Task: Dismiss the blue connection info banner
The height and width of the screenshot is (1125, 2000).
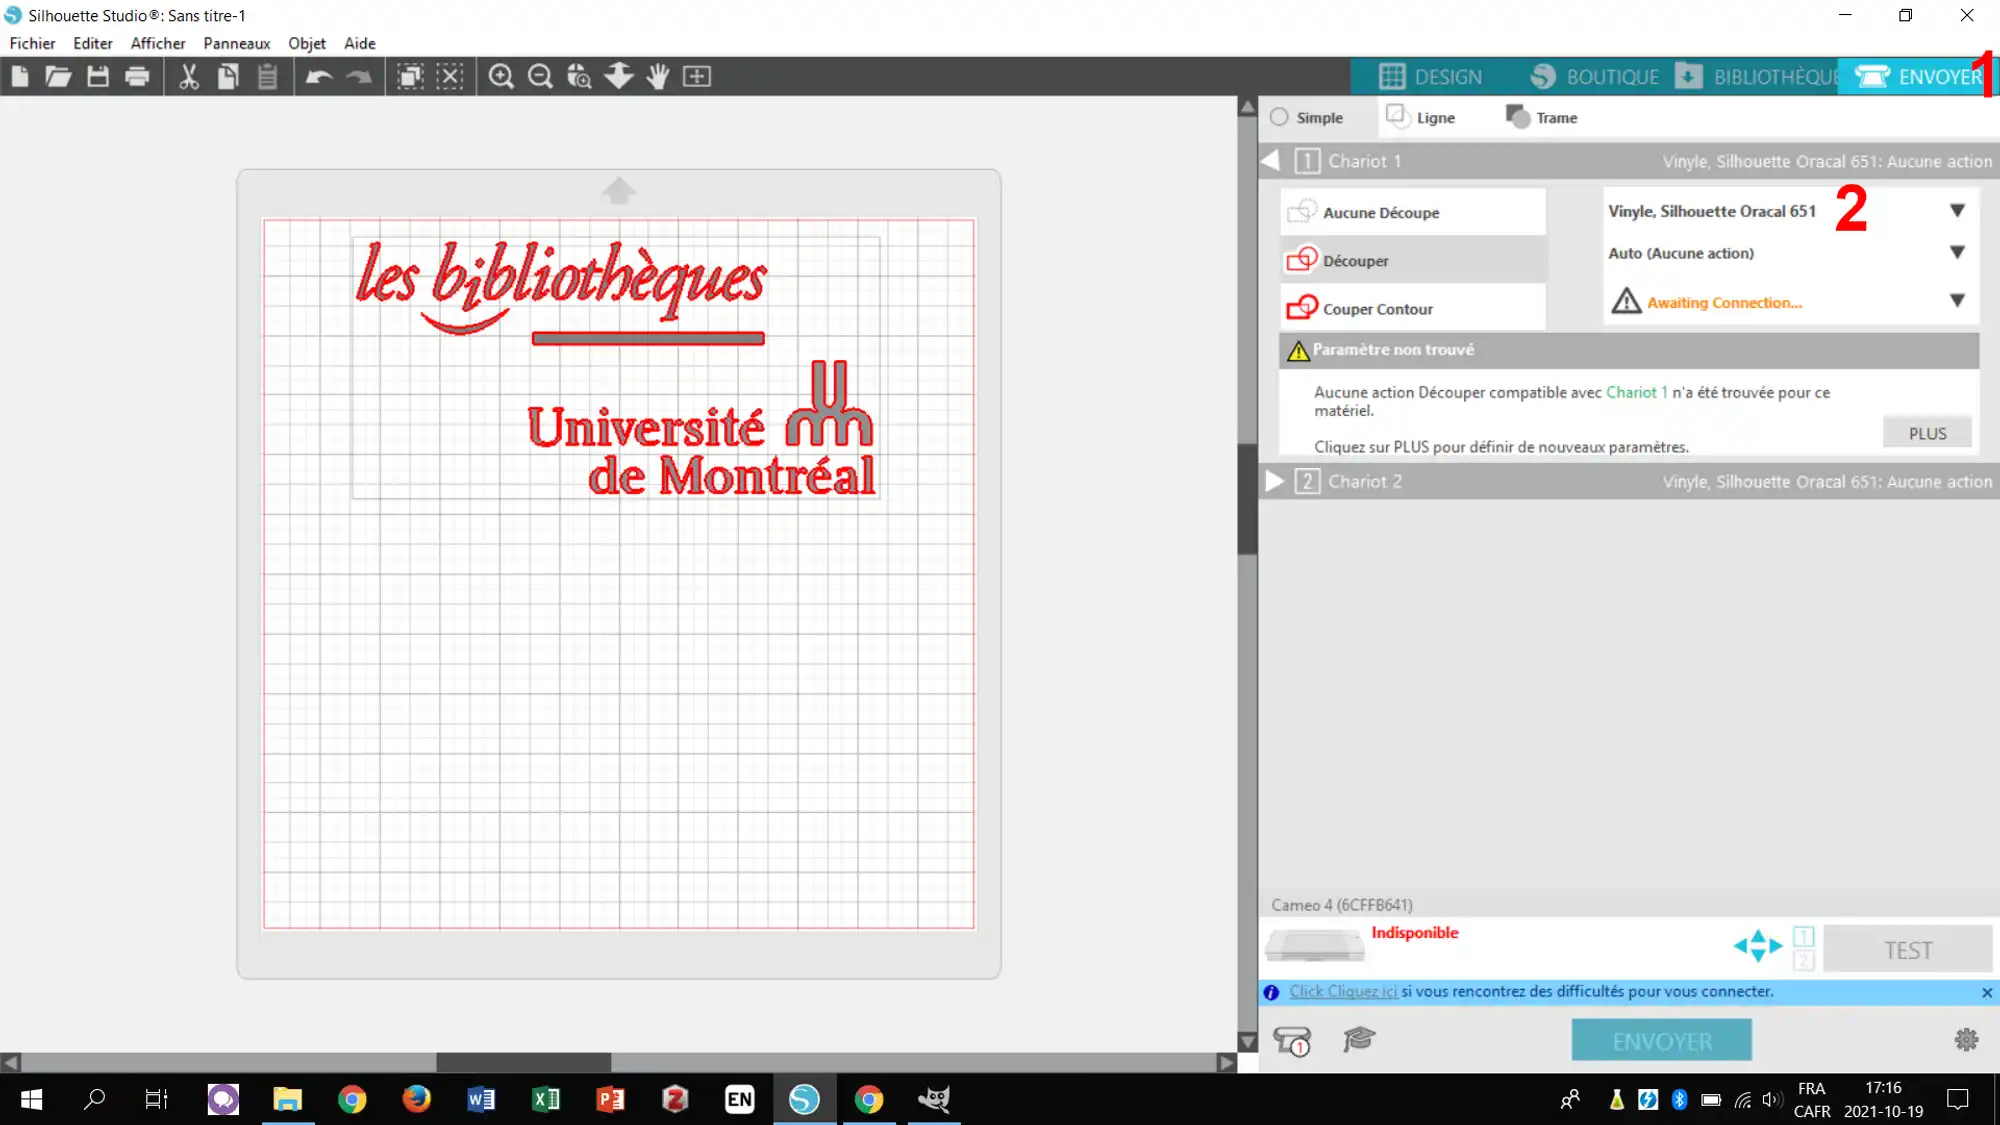Action: click(x=1986, y=992)
